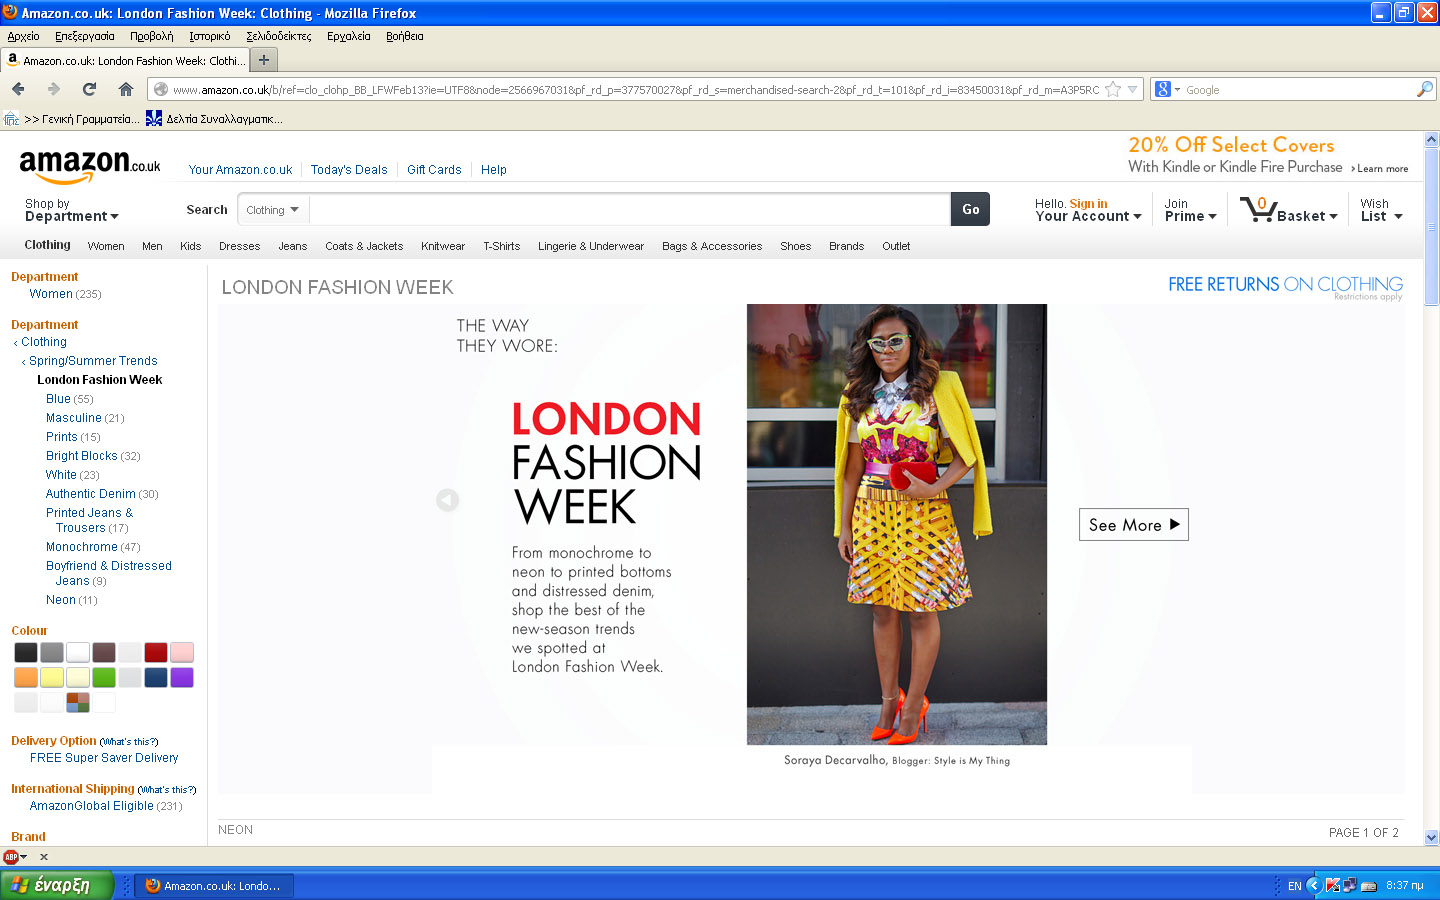Bookmark this page with the star icon
Image resolution: width=1440 pixels, height=900 pixels.
coord(1113,90)
